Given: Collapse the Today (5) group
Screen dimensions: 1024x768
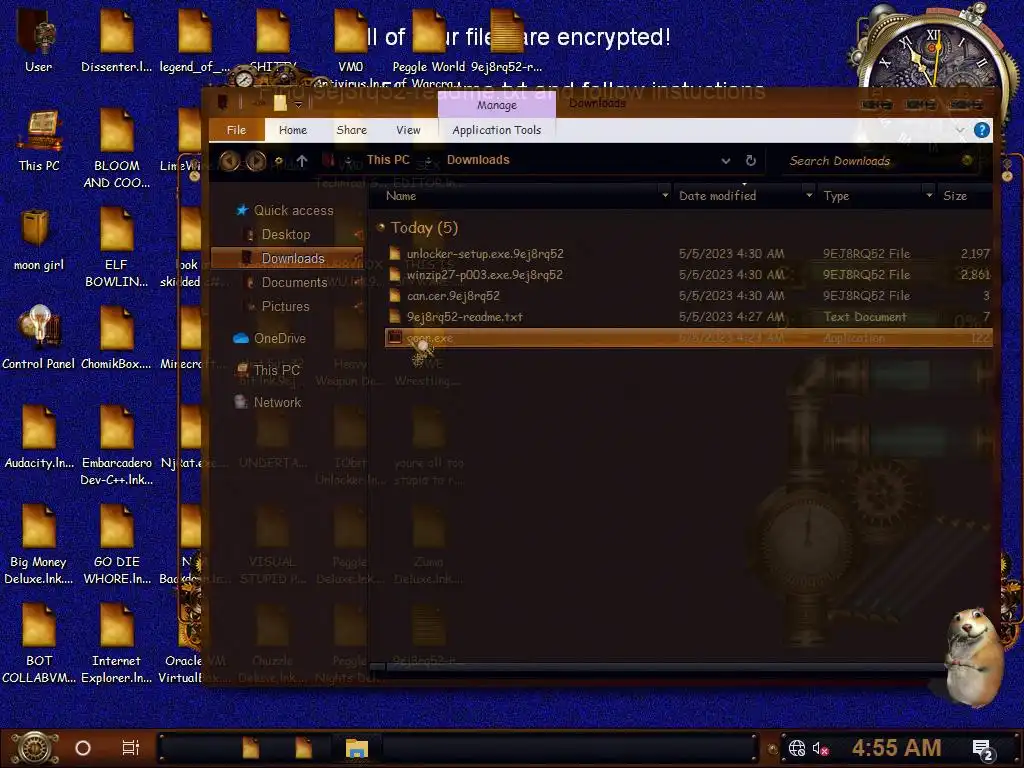Looking at the screenshot, I should [381, 227].
